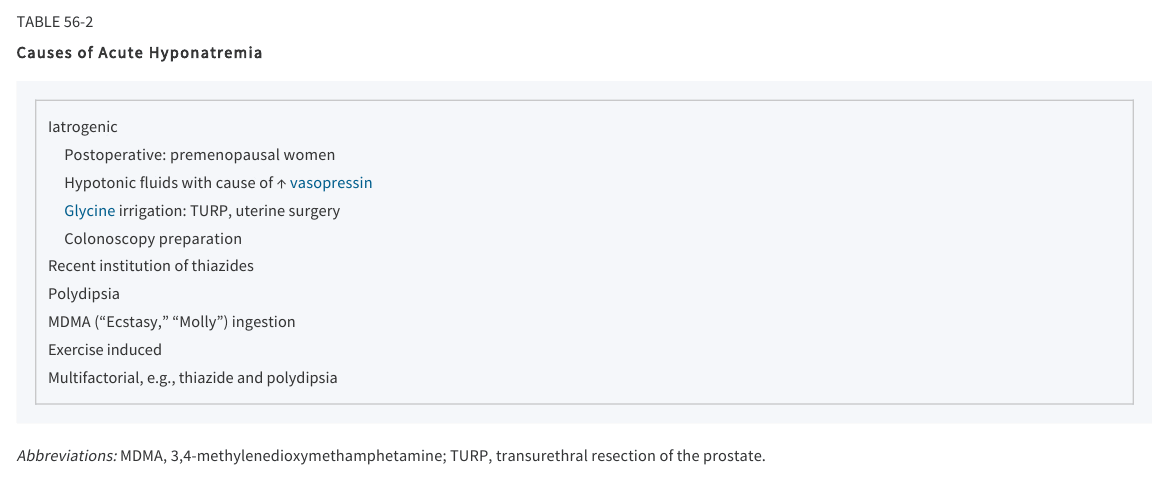
Task: Click the transurethral resection of the prostate text
Action: [x=630, y=456]
